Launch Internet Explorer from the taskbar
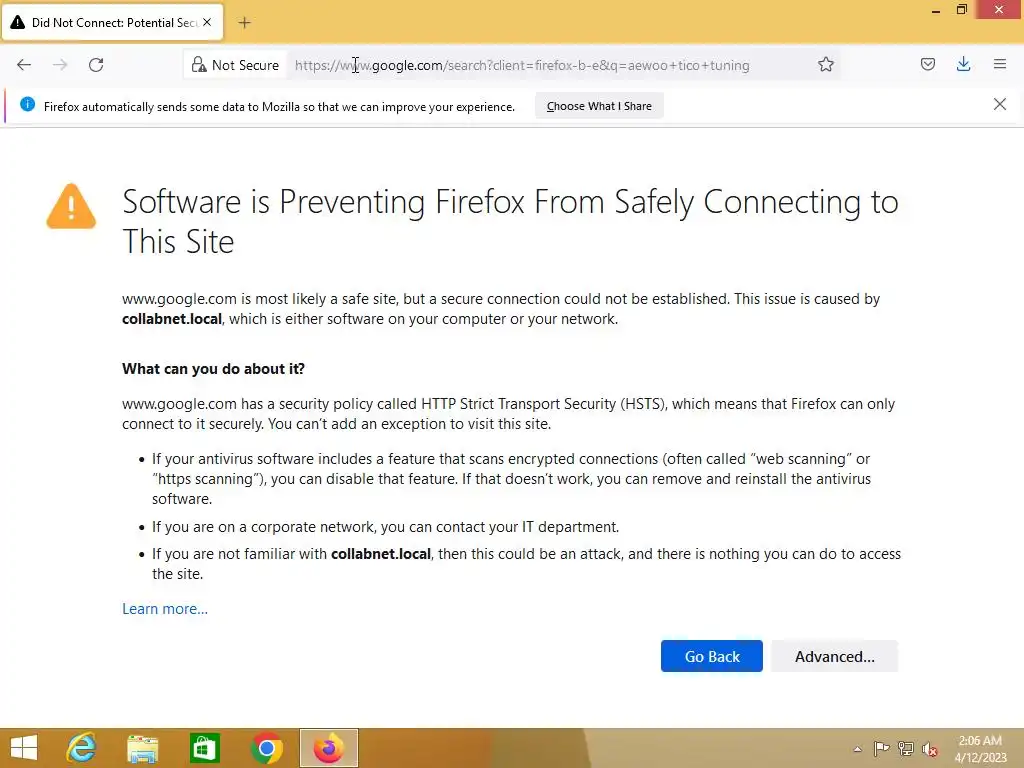1024x768 pixels. (x=81, y=748)
